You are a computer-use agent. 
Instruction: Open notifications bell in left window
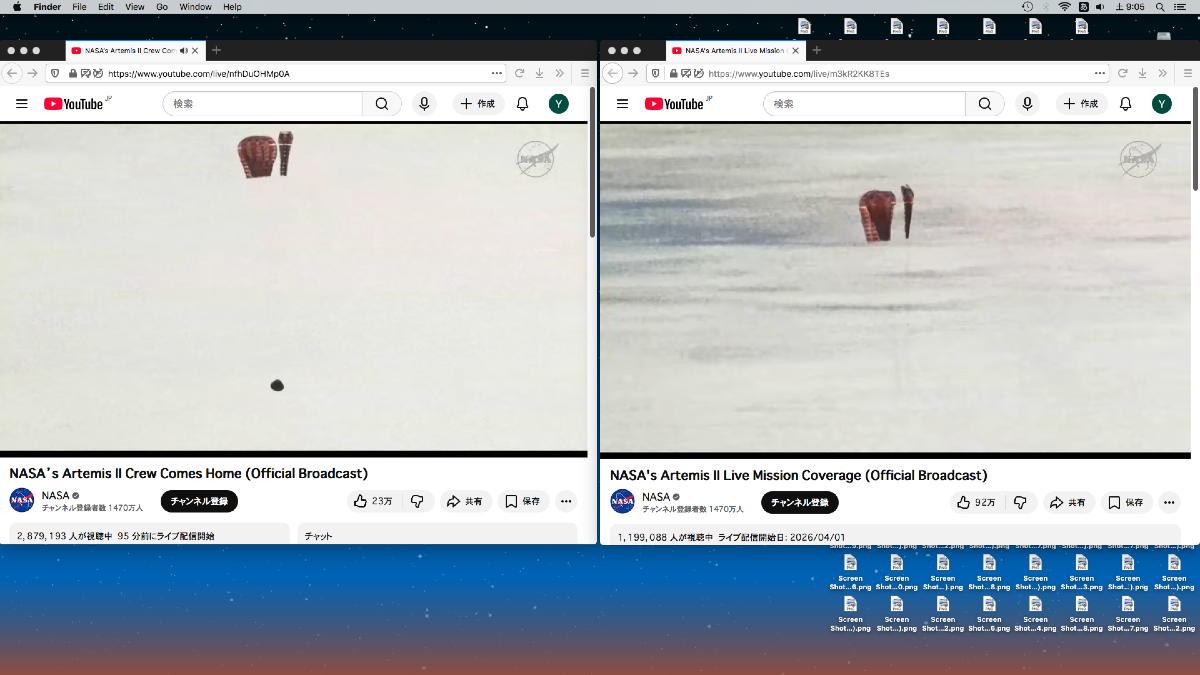(x=522, y=104)
